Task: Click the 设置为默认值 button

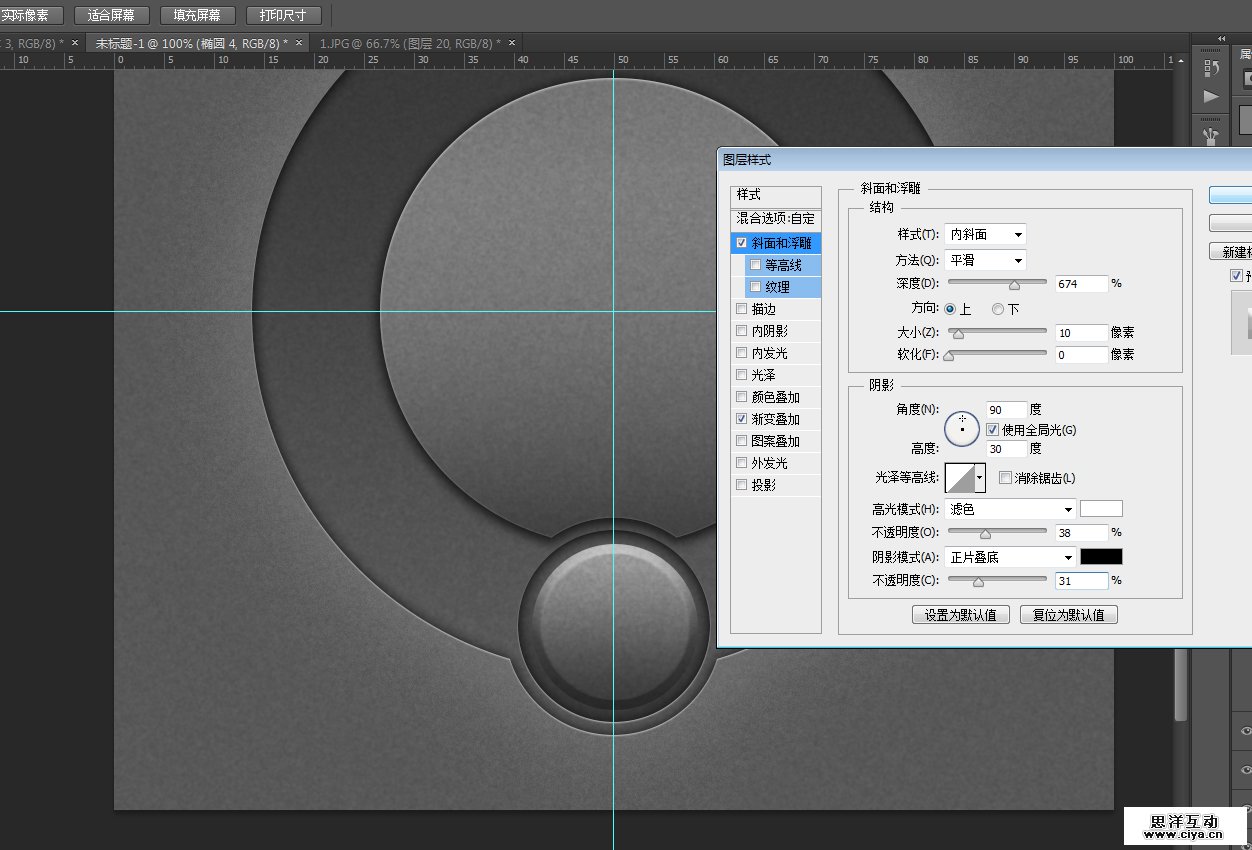Action: (x=961, y=615)
